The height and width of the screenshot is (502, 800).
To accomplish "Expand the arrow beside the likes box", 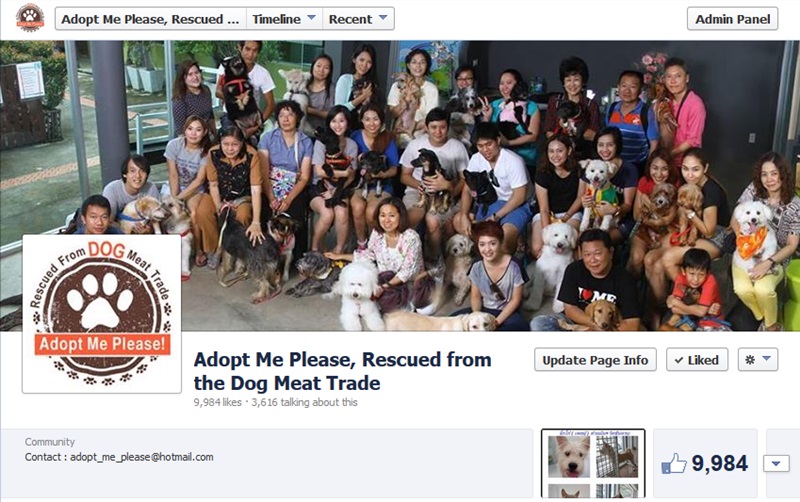I will point(776,464).
